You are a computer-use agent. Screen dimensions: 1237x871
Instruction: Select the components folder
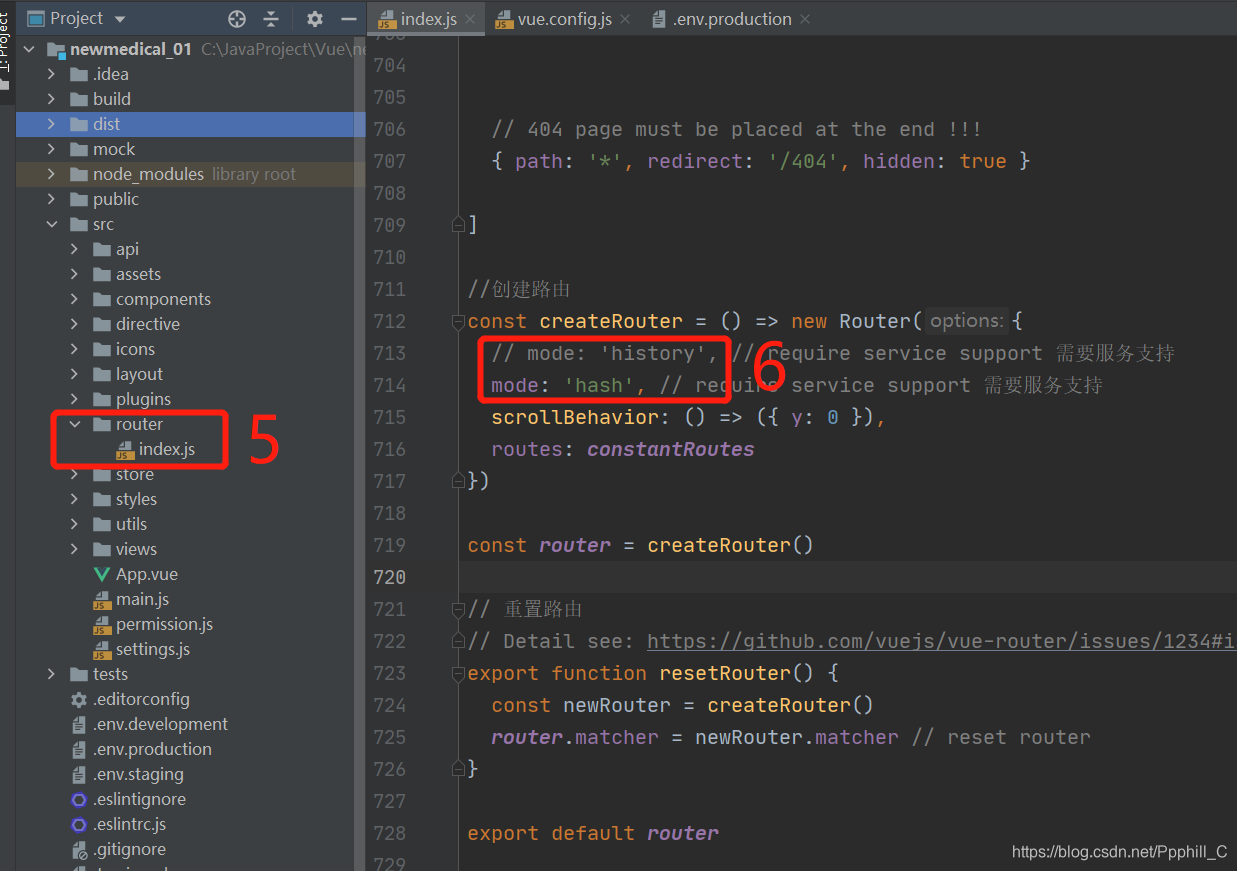click(163, 299)
